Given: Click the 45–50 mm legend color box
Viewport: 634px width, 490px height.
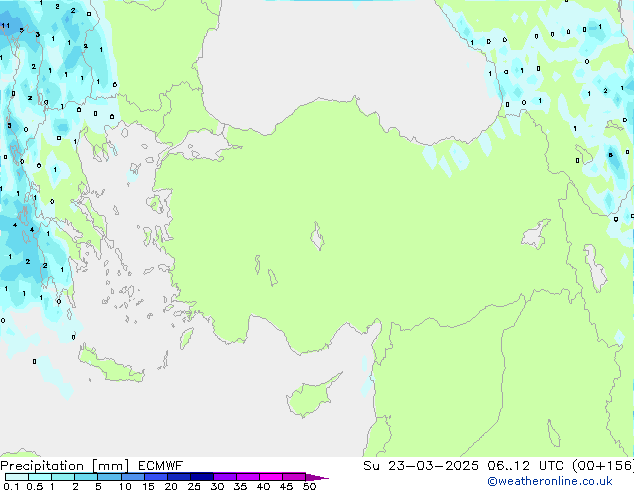Looking at the screenshot, I should point(294,477).
